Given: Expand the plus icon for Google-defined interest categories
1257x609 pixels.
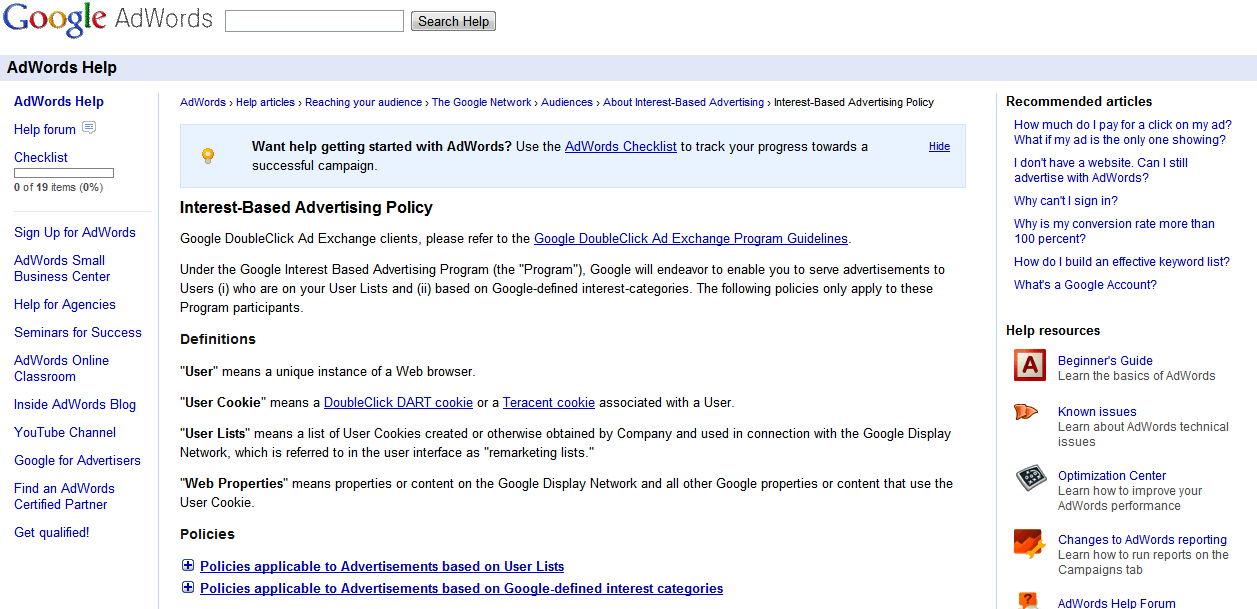Looking at the screenshot, I should point(188,588).
